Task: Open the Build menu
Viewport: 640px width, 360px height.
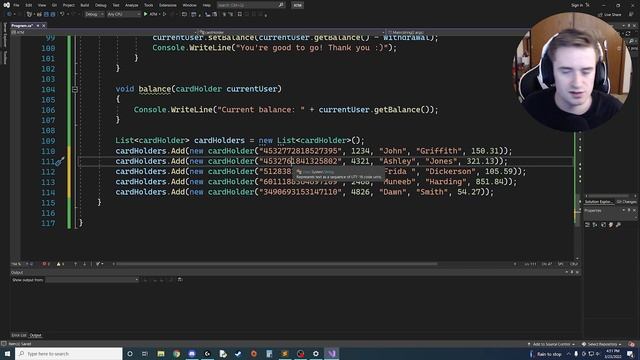Action: 84,5
